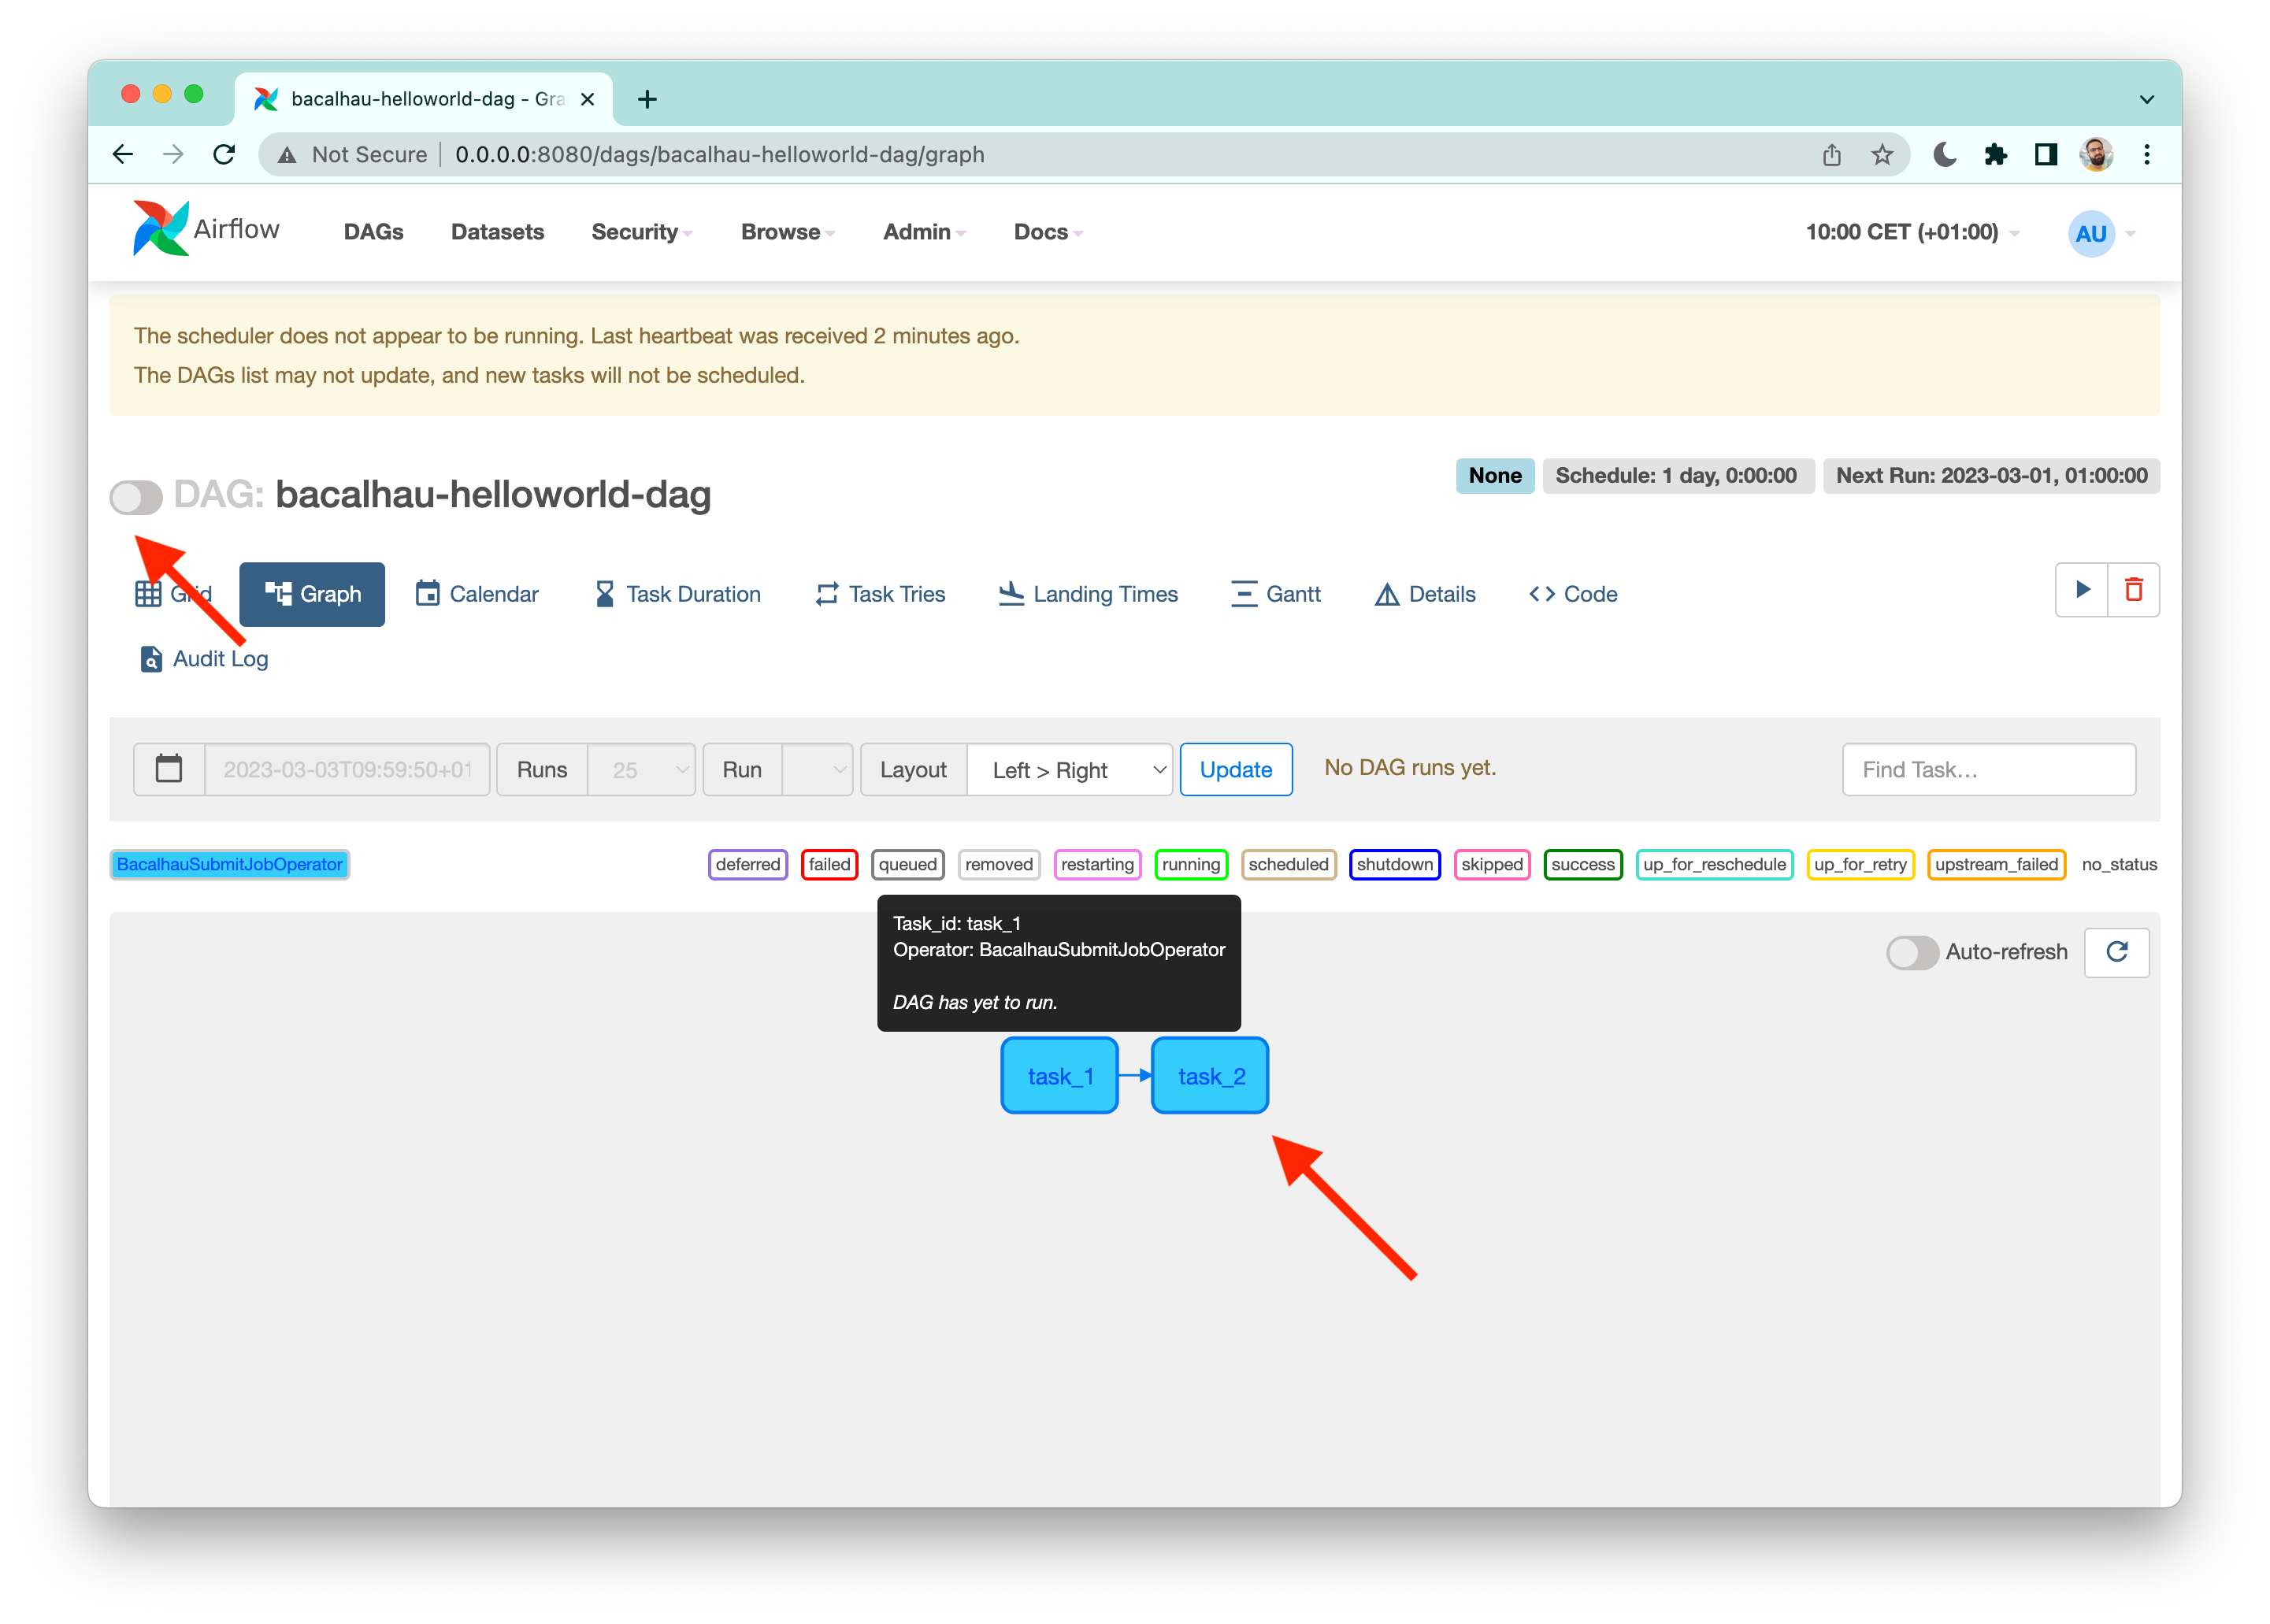Click the Chrome profile avatar
Viewport: 2270px width, 1624px height.
[2096, 154]
